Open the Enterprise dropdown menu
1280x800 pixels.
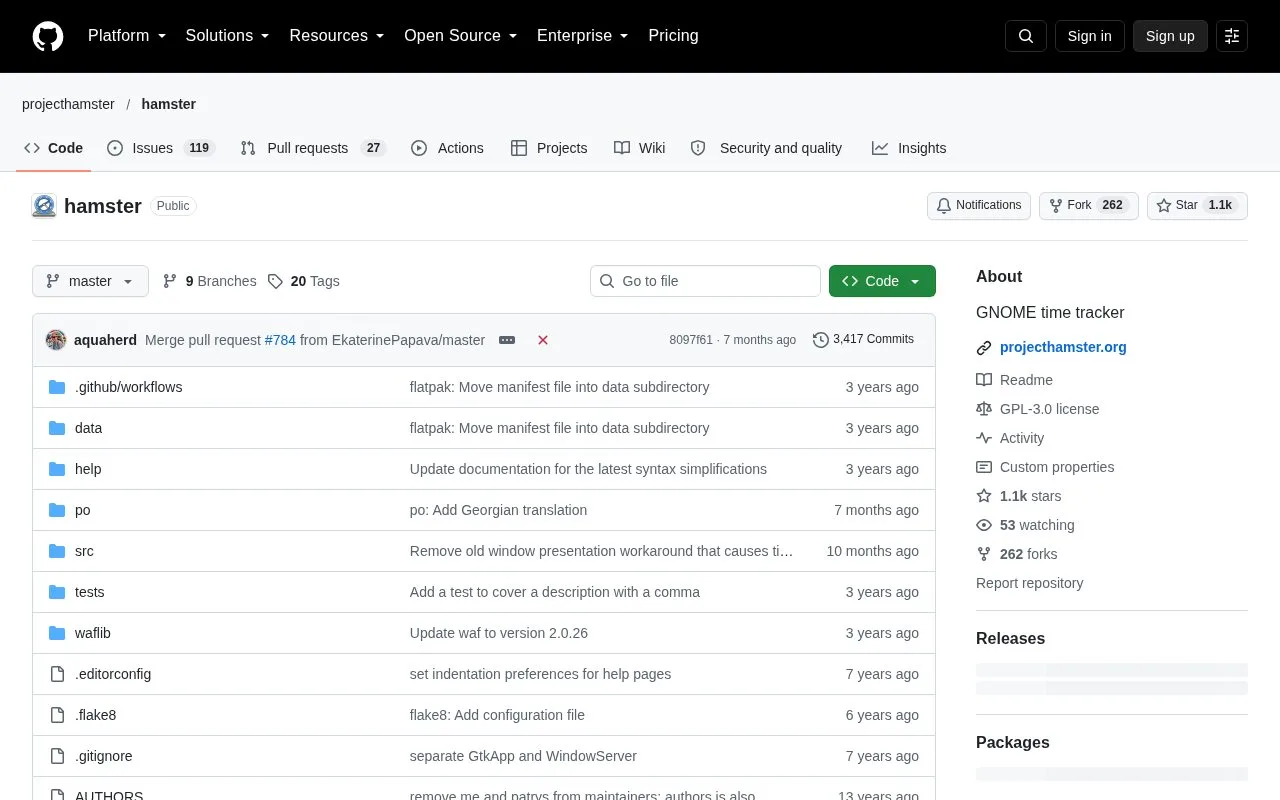pyautogui.click(x=583, y=36)
